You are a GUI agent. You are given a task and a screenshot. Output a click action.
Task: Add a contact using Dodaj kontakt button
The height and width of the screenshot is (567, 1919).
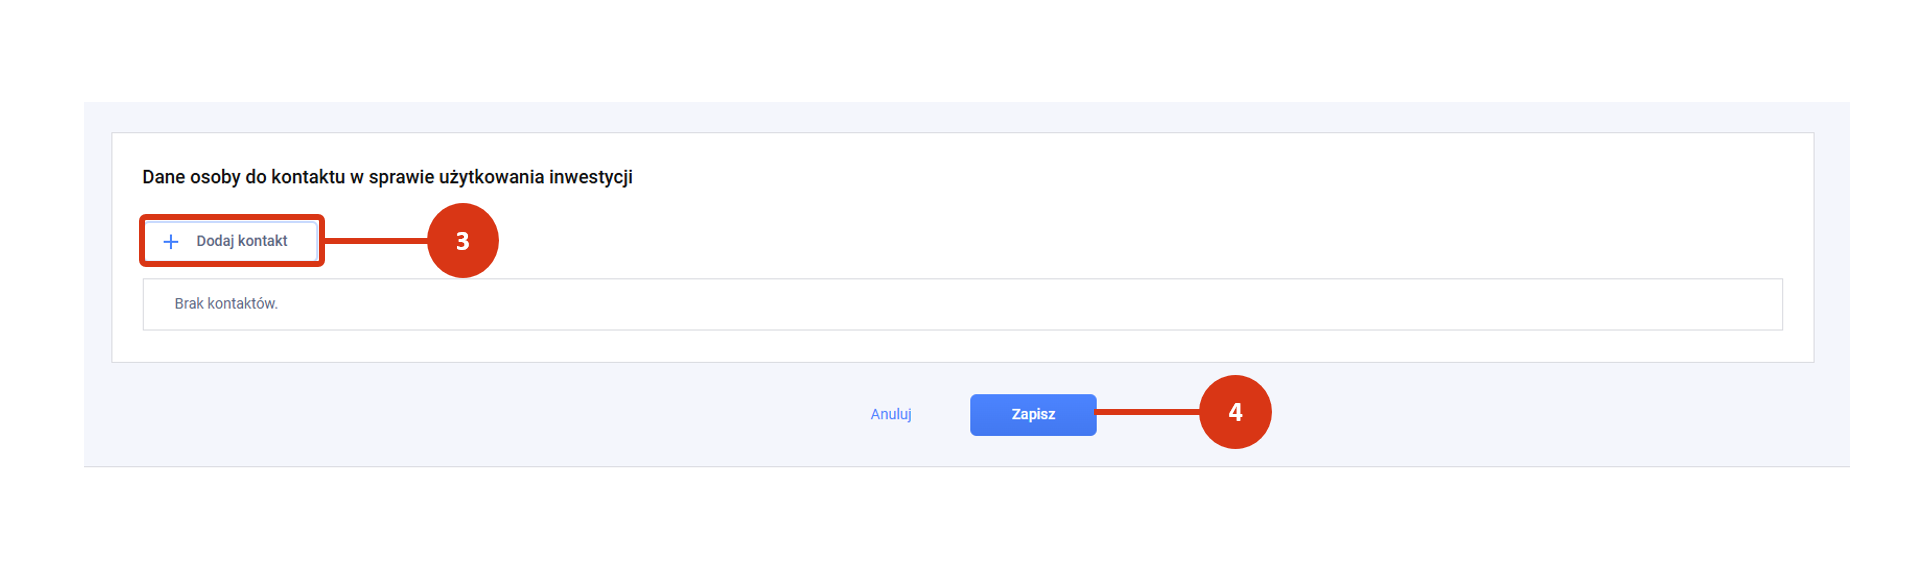tap(232, 241)
